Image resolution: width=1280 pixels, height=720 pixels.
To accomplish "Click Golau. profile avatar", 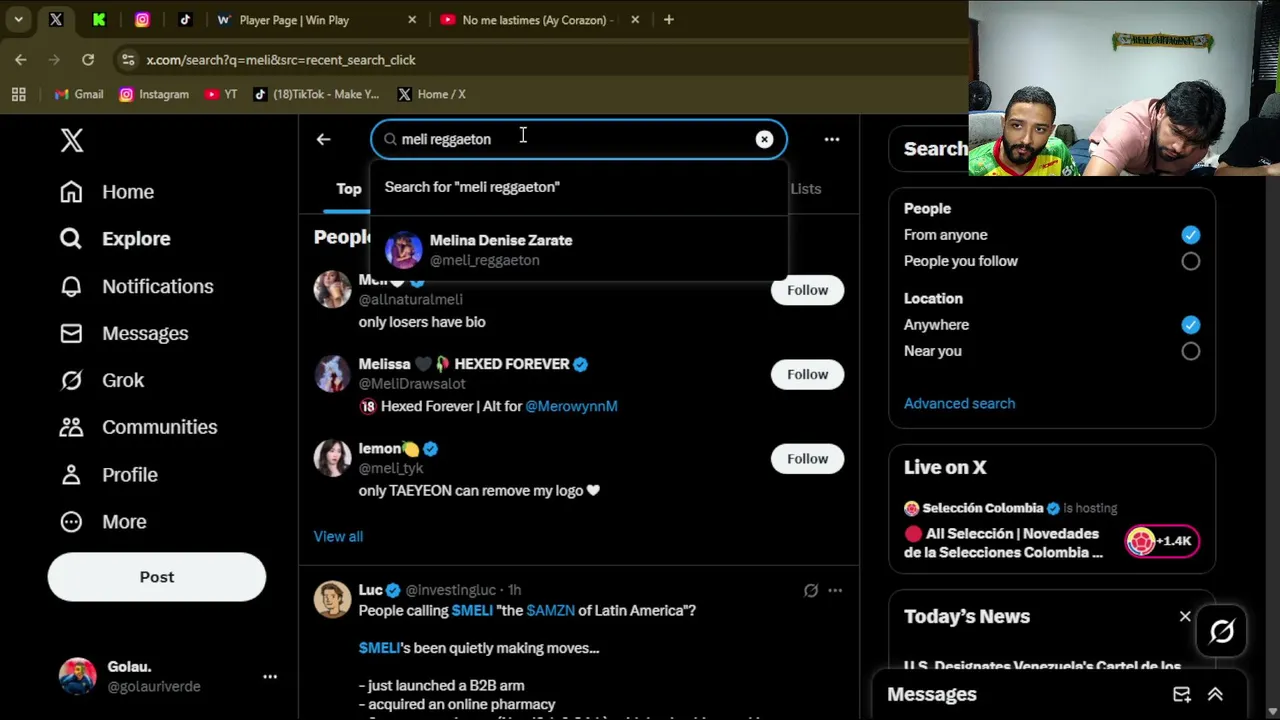I will pyautogui.click(x=78, y=677).
